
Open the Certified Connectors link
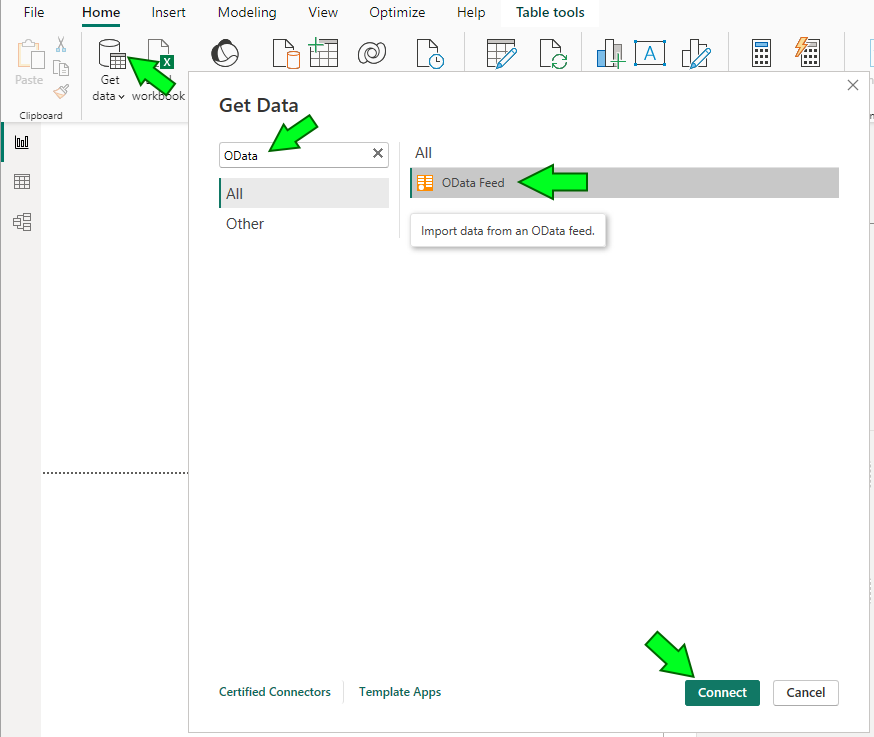tap(275, 692)
